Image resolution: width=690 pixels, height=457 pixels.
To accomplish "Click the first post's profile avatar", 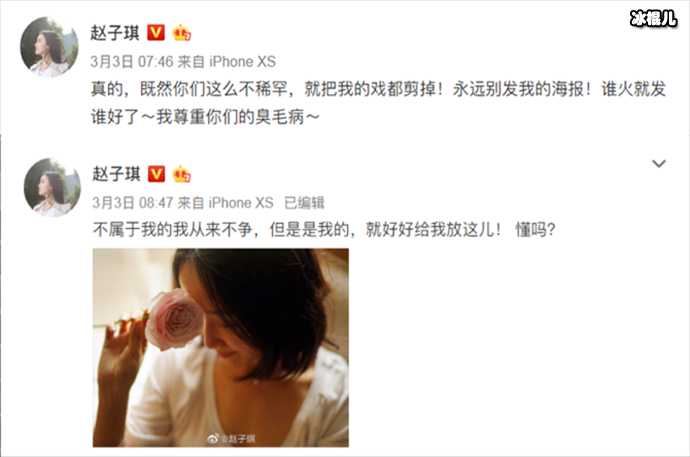I will point(49,47).
